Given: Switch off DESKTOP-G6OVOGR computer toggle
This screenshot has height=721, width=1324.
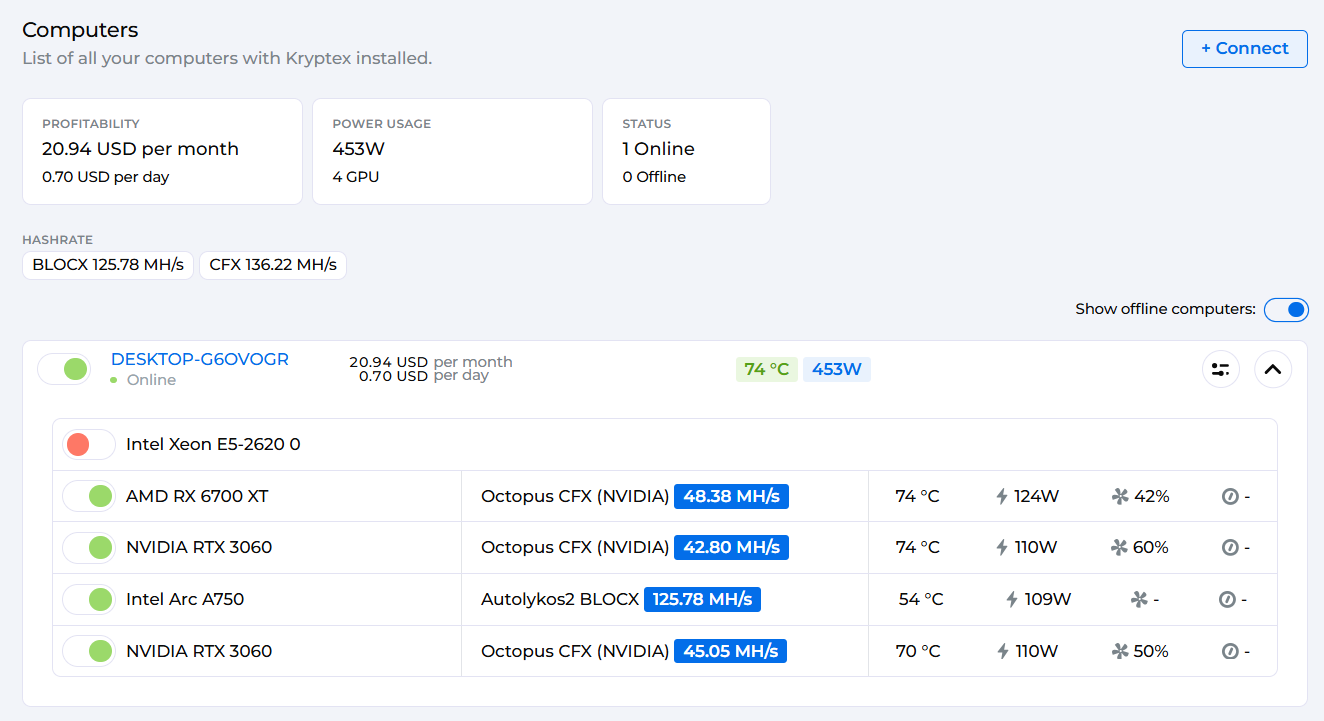Looking at the screenshot, I should click(x=64, y=369).
